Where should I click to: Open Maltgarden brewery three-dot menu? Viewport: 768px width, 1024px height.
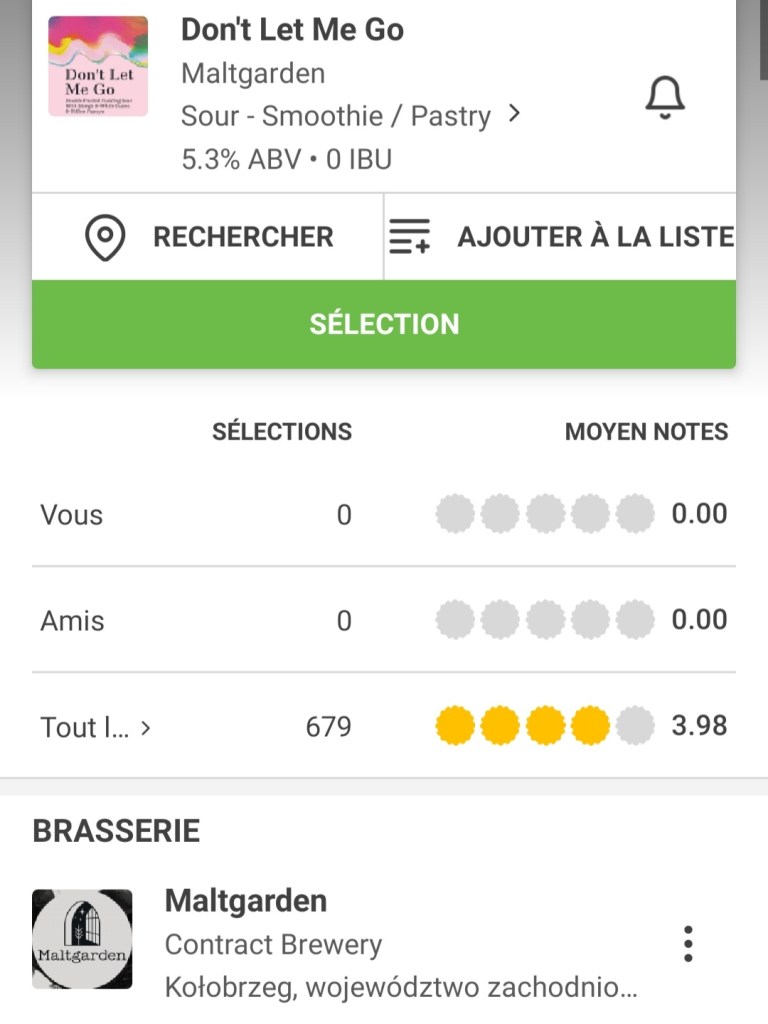687,943
